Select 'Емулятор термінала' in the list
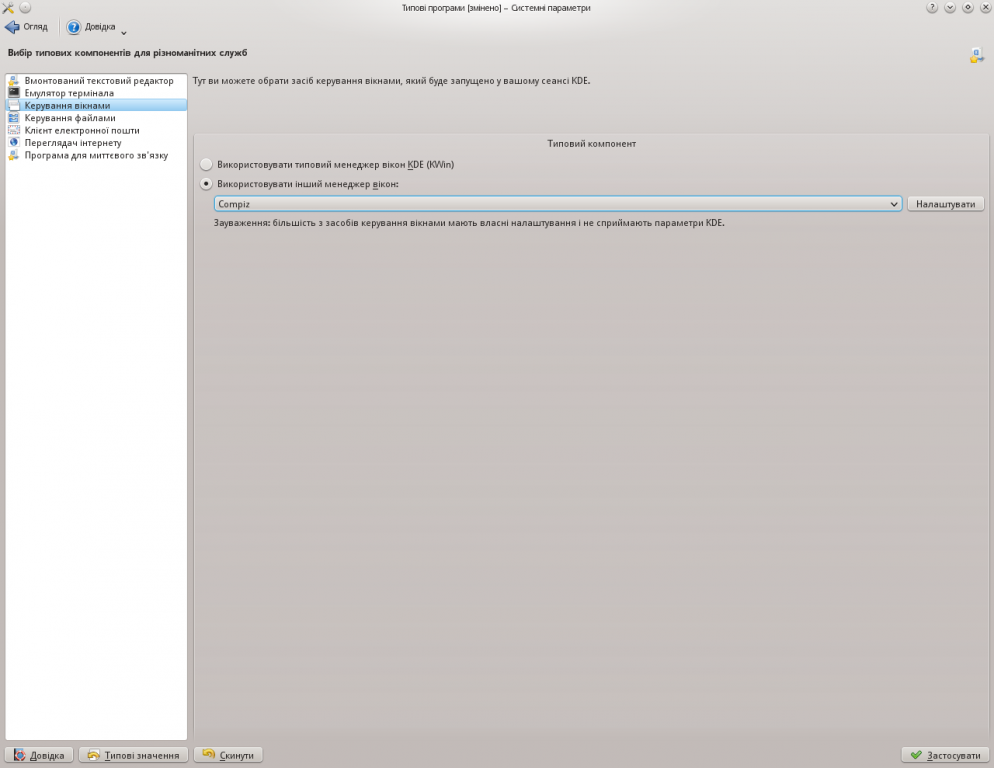Image resolution: width=994 pixels, height=768 pixels. point(96,93)
